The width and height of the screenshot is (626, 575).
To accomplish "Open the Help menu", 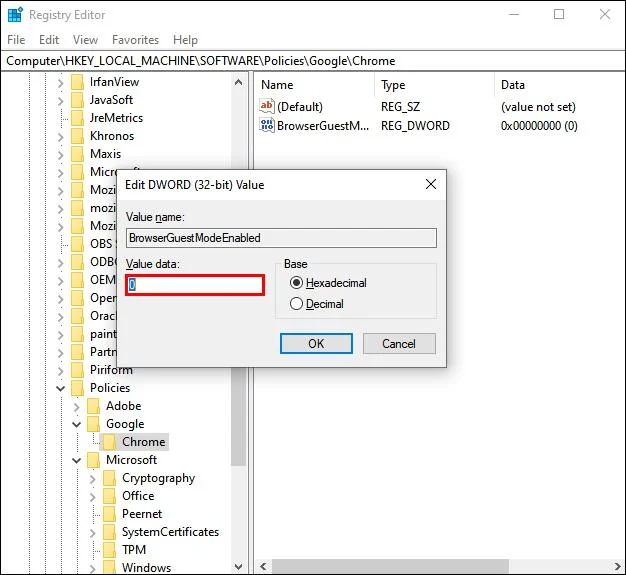I will click(185, 40).
